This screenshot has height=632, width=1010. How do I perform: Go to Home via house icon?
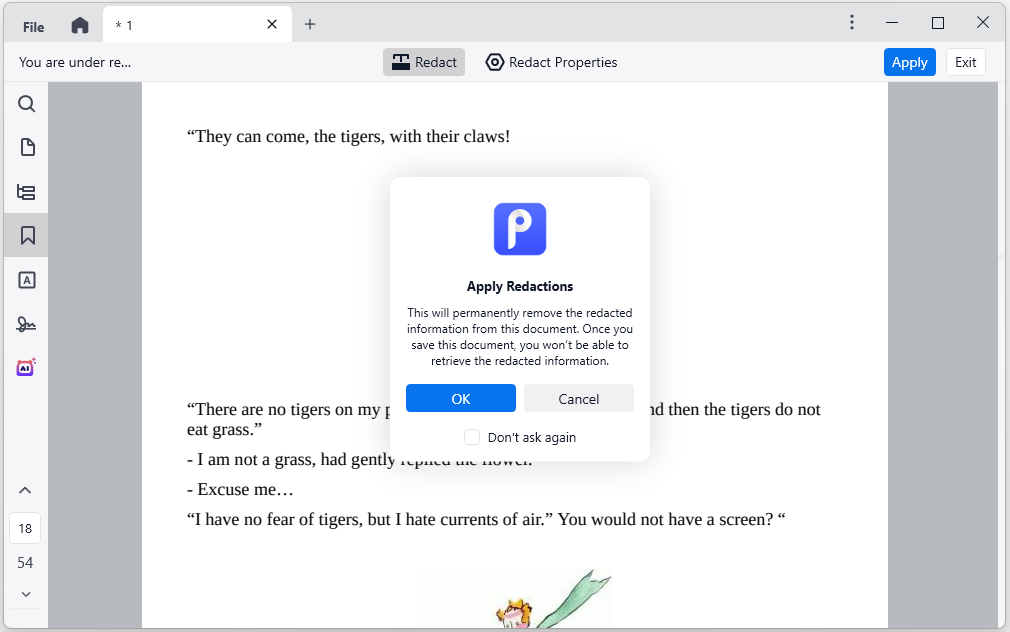pos(80,25)
